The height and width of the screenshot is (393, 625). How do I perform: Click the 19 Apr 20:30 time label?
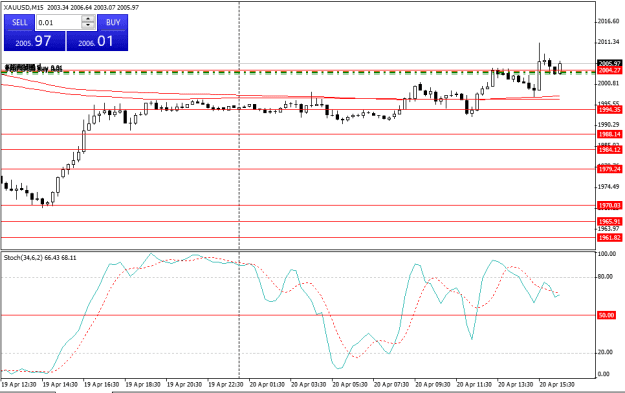[184, 385]
